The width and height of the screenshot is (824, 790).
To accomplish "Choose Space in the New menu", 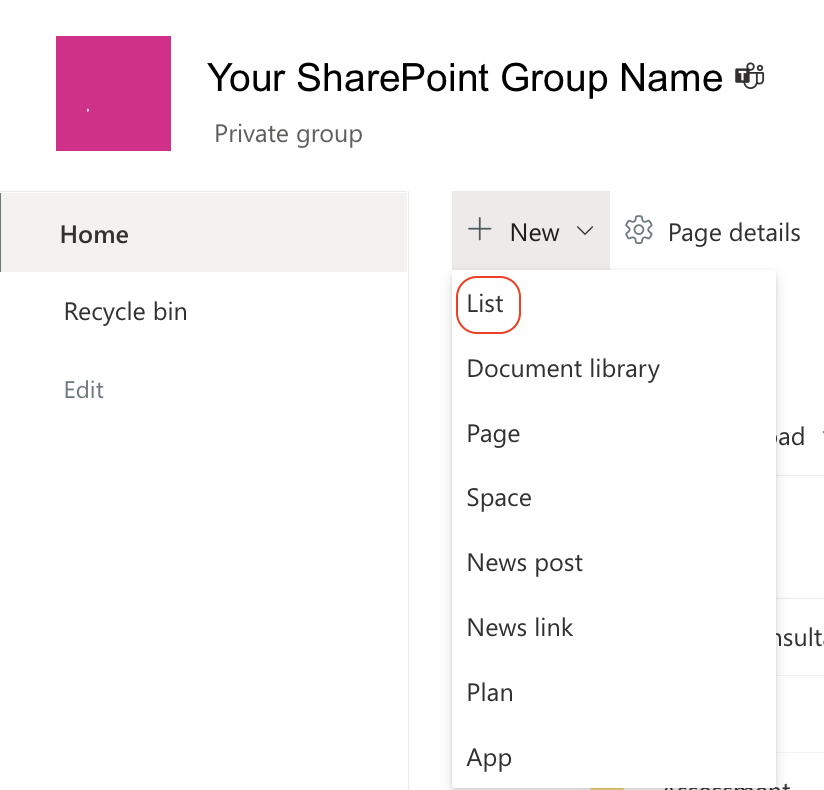I will pyautogui.click(x=498, y=497).
